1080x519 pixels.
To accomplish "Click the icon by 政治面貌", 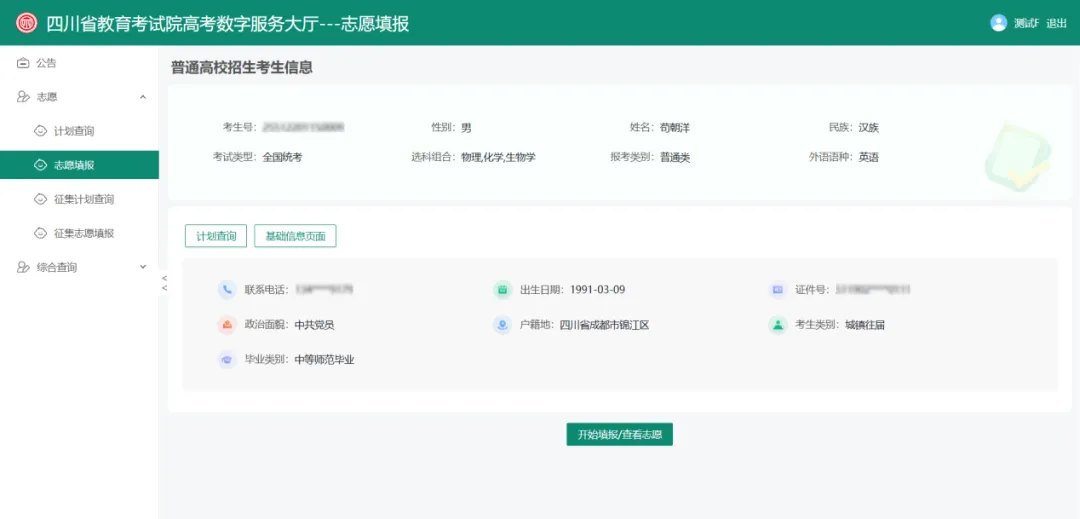I will pos(227,325).
